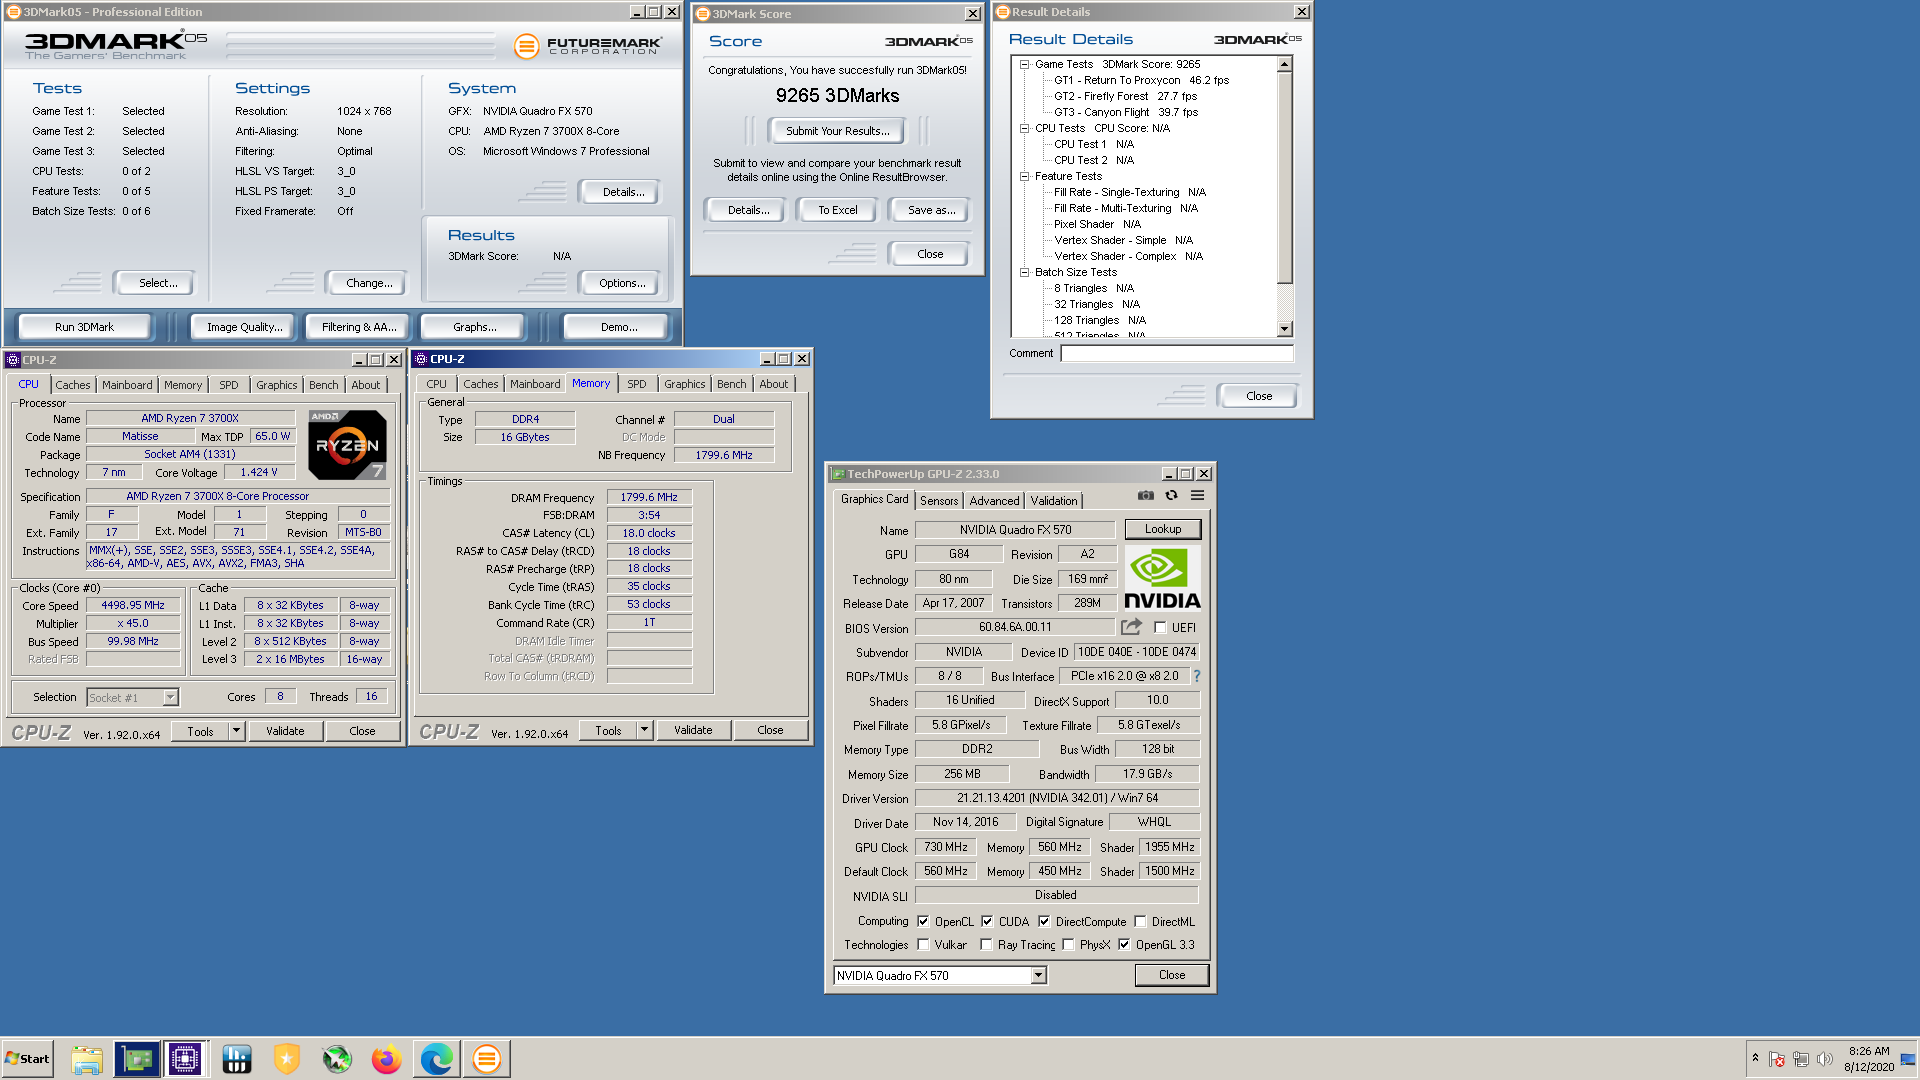
Task: Open Validation tab in GPU-Z
Action: coord(1054,501)
